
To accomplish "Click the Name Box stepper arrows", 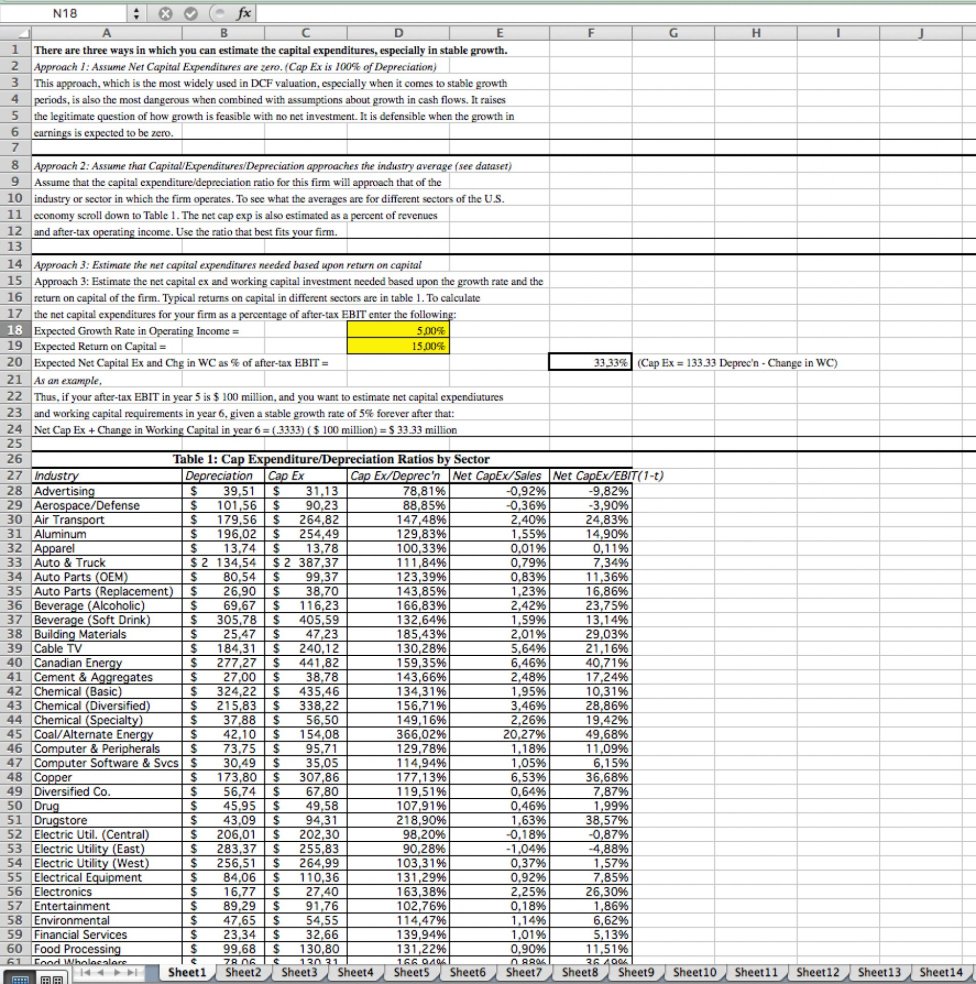I will coord(137,13).
